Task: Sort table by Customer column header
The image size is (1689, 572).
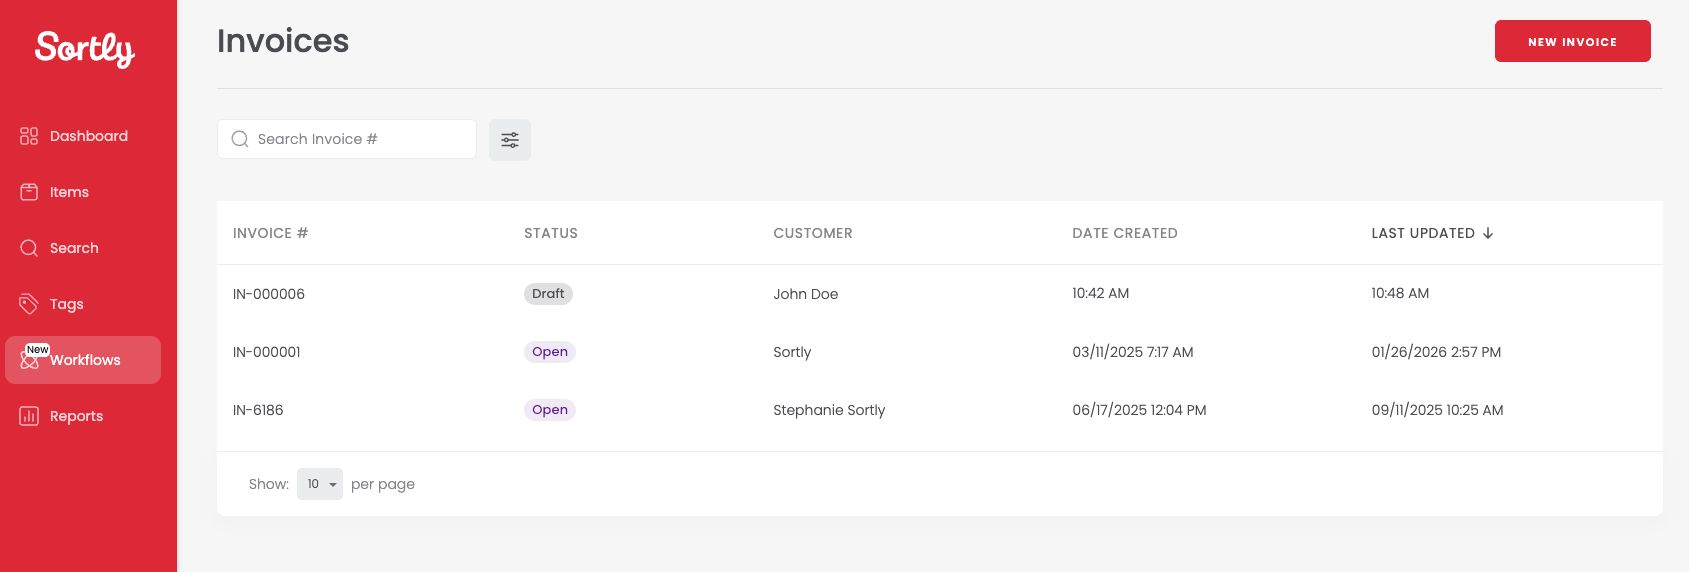Action: tap(812, 233)
